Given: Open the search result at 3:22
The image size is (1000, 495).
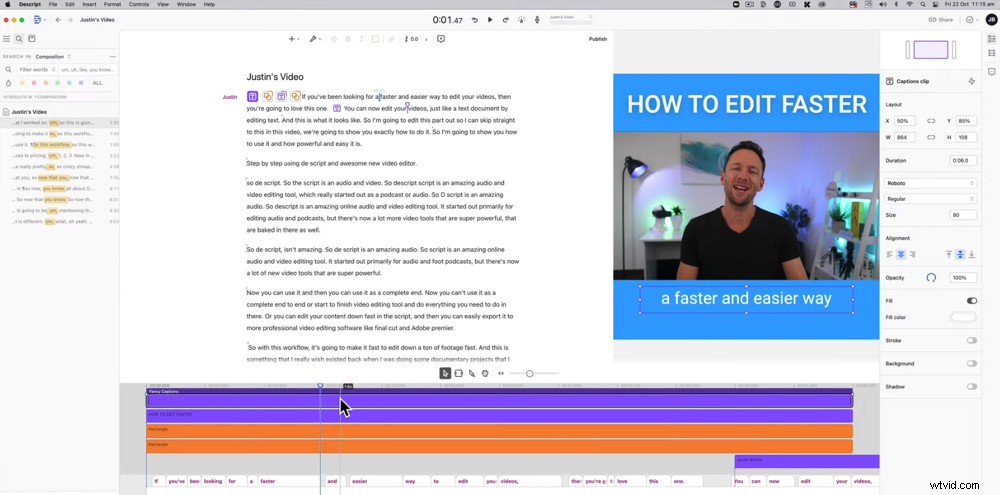Looking at the screenshot, I should [61, 155].
